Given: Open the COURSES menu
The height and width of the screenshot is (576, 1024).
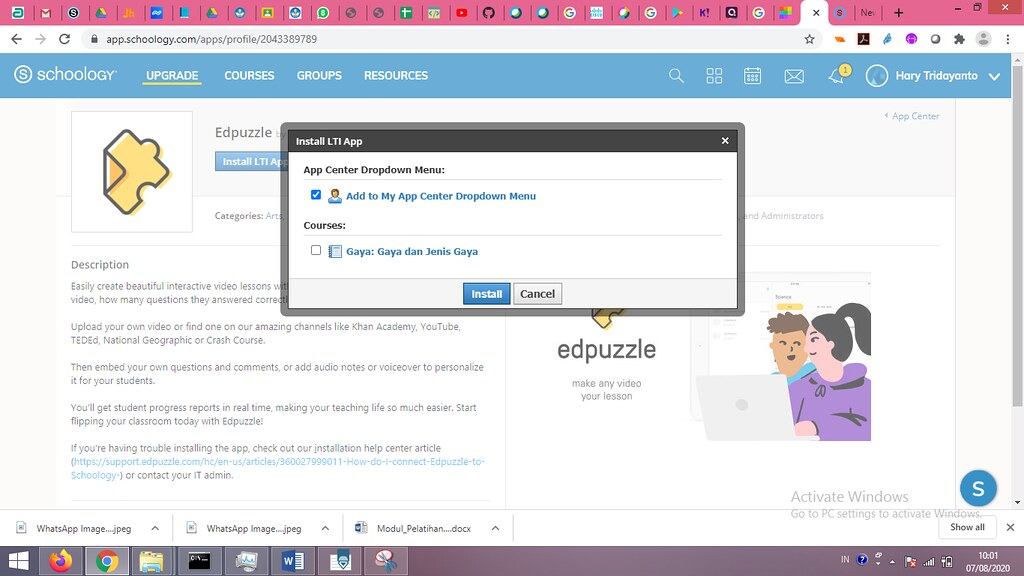Looking at the screenshot, I should (x=249, y=76).
